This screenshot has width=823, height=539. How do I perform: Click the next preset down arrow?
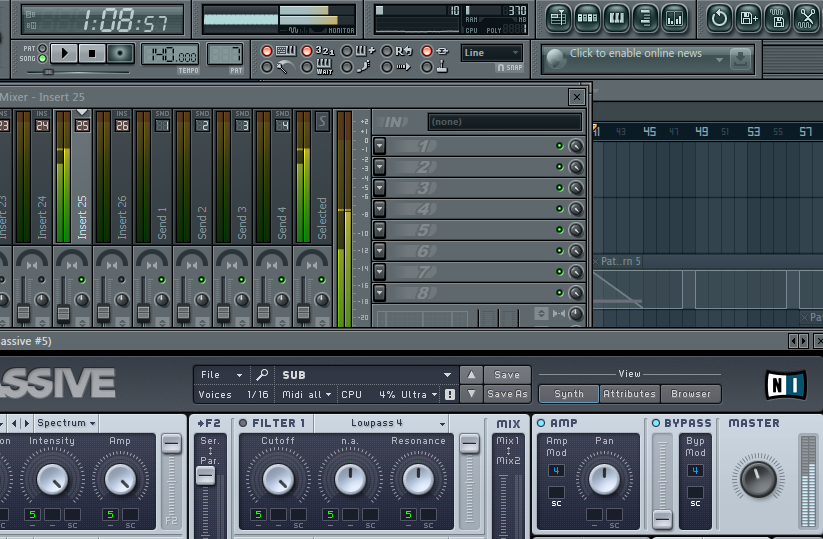click(471, 394)
